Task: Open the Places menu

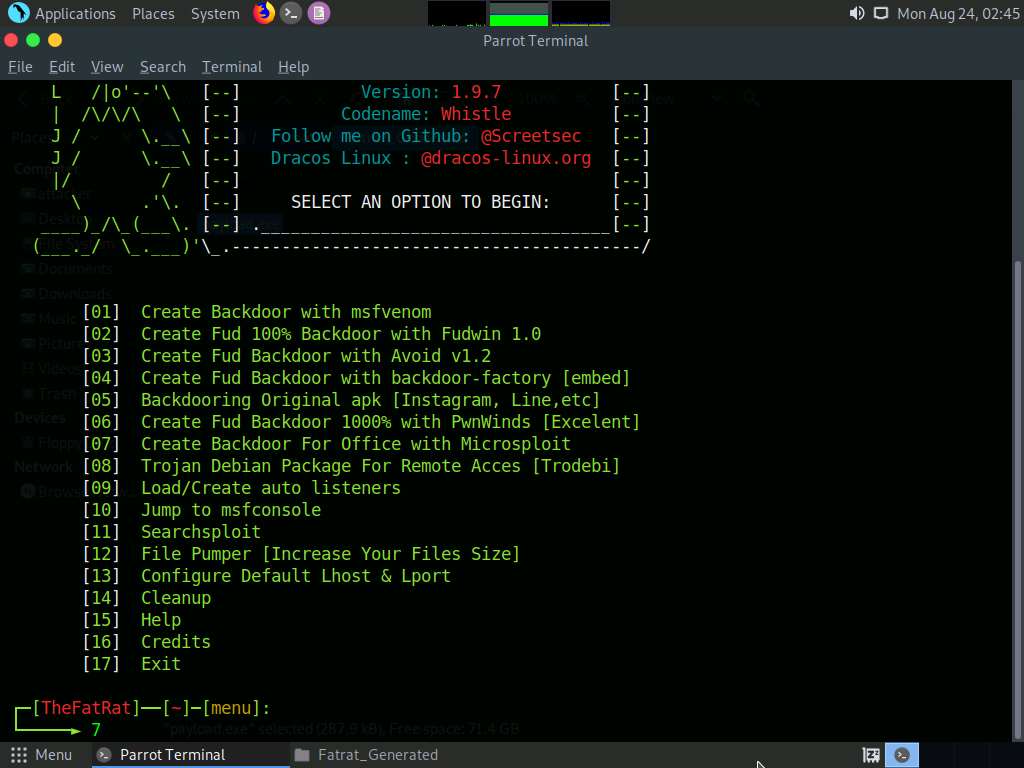Action: pyautogui.click(x=153, y=14)
